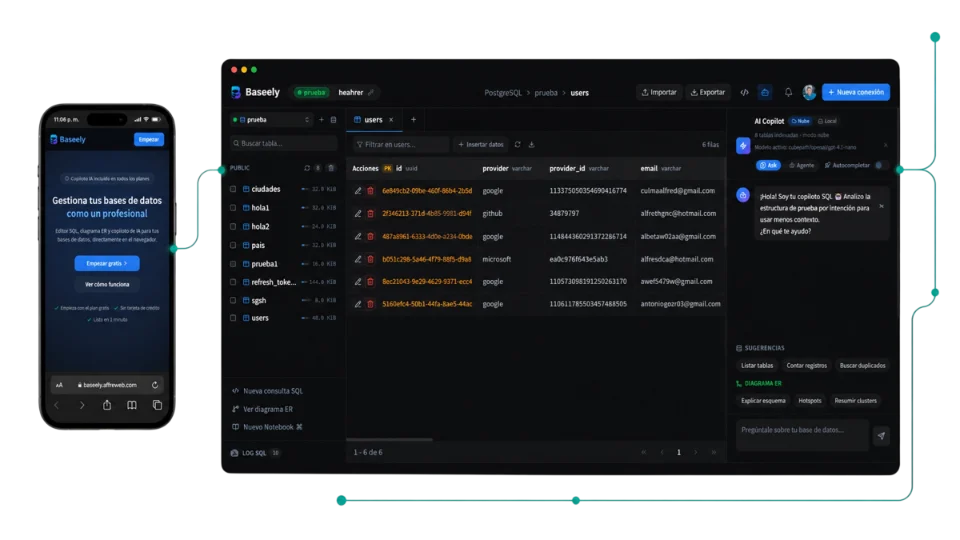Click prueba in the breadcrumb
The width and height of the screenshot is (960, 540).
[546, 93]
